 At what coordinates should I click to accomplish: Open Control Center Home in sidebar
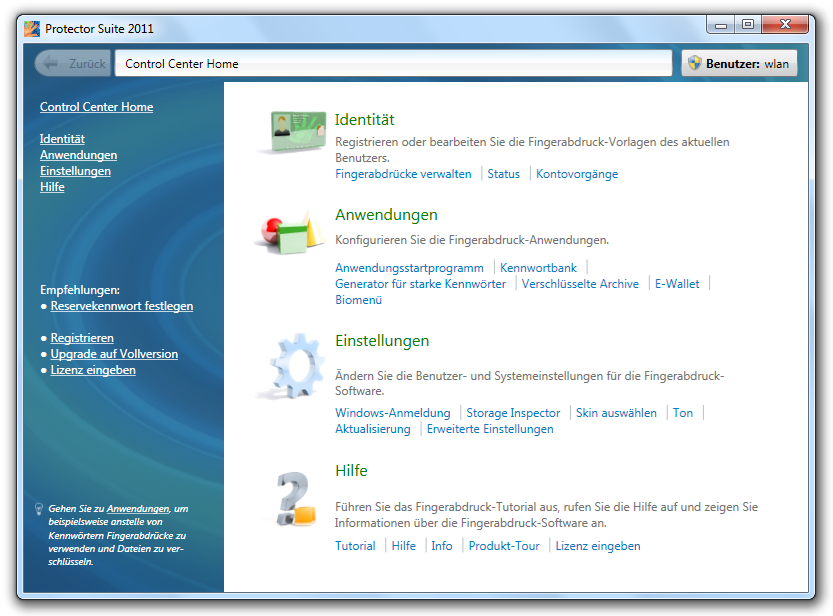click(96, 107)
